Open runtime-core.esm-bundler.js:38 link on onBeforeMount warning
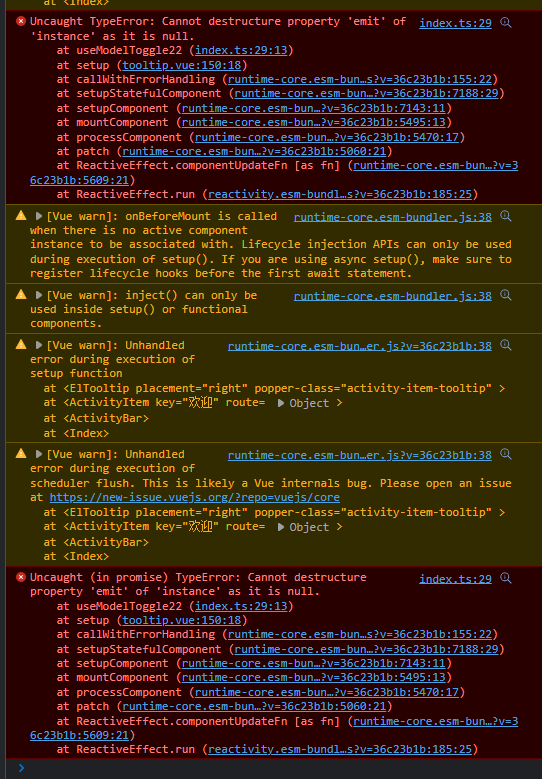Screen dimensions: 542x779 pyautogui.click(x=392, y=217)
